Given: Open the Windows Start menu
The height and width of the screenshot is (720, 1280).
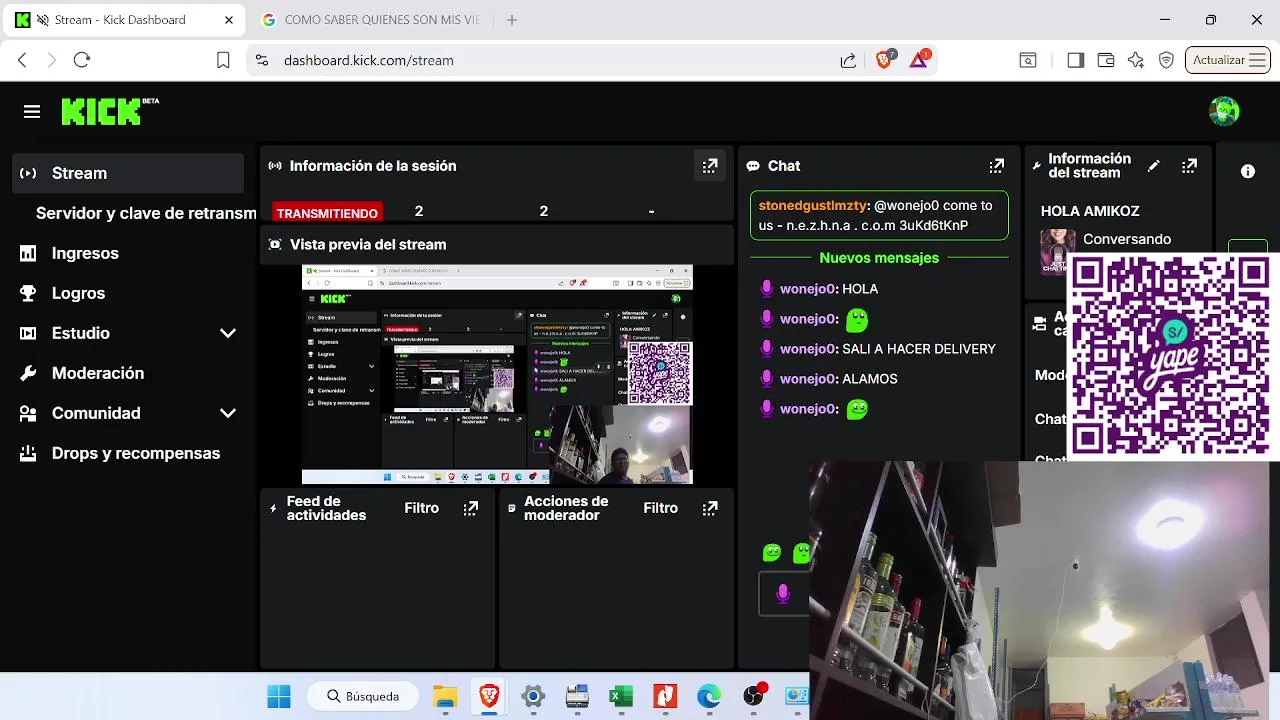Looking at the screenshot, I should pos(279,696).
